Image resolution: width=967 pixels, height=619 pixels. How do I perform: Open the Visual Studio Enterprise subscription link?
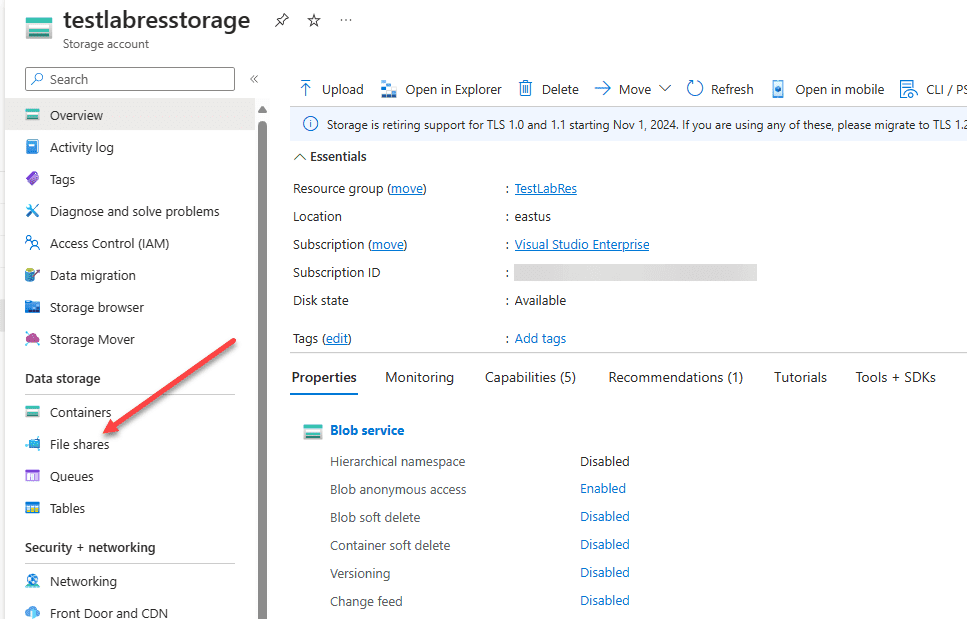coord(582,245)
